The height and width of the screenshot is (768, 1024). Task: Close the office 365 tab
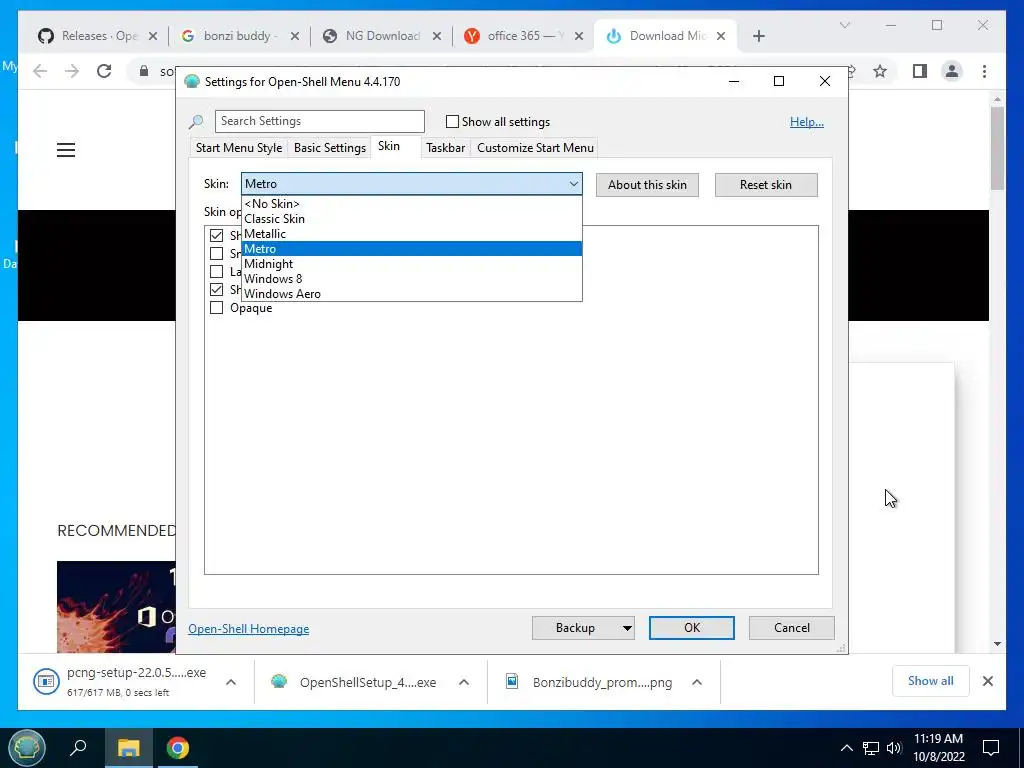(x=579, y=36)
